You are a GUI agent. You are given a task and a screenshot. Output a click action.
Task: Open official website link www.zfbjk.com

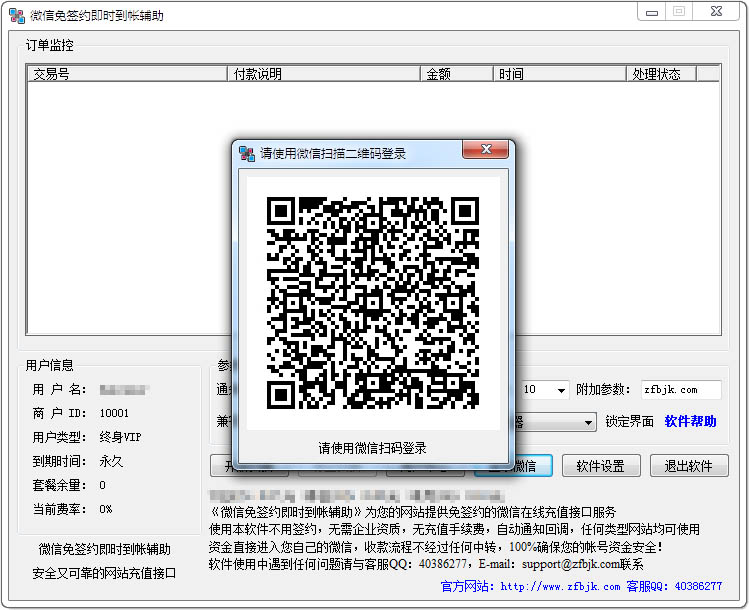[x=560, y=586]
